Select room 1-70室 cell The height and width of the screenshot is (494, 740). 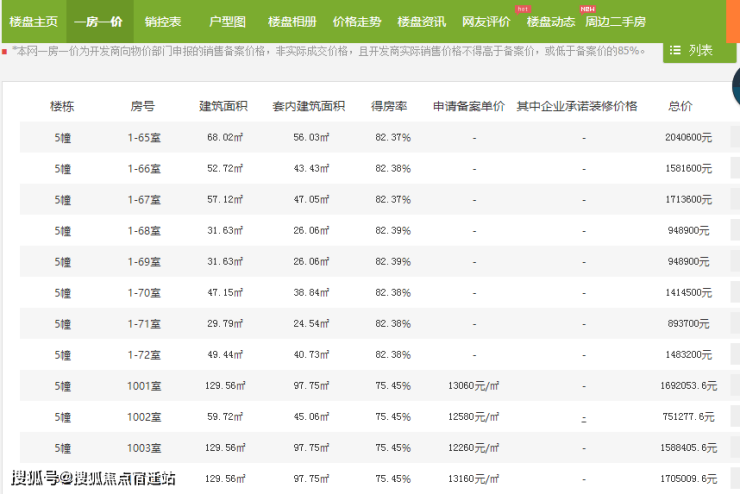144,293
